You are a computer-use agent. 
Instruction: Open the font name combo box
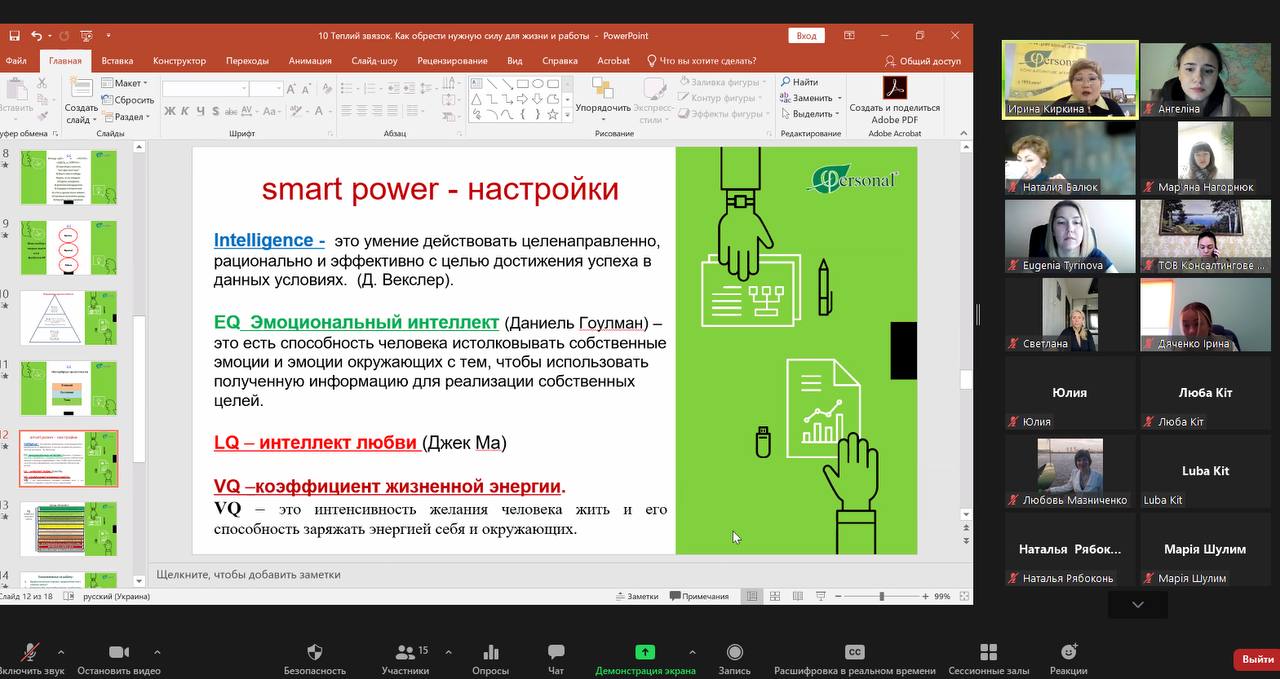(205, 89)
